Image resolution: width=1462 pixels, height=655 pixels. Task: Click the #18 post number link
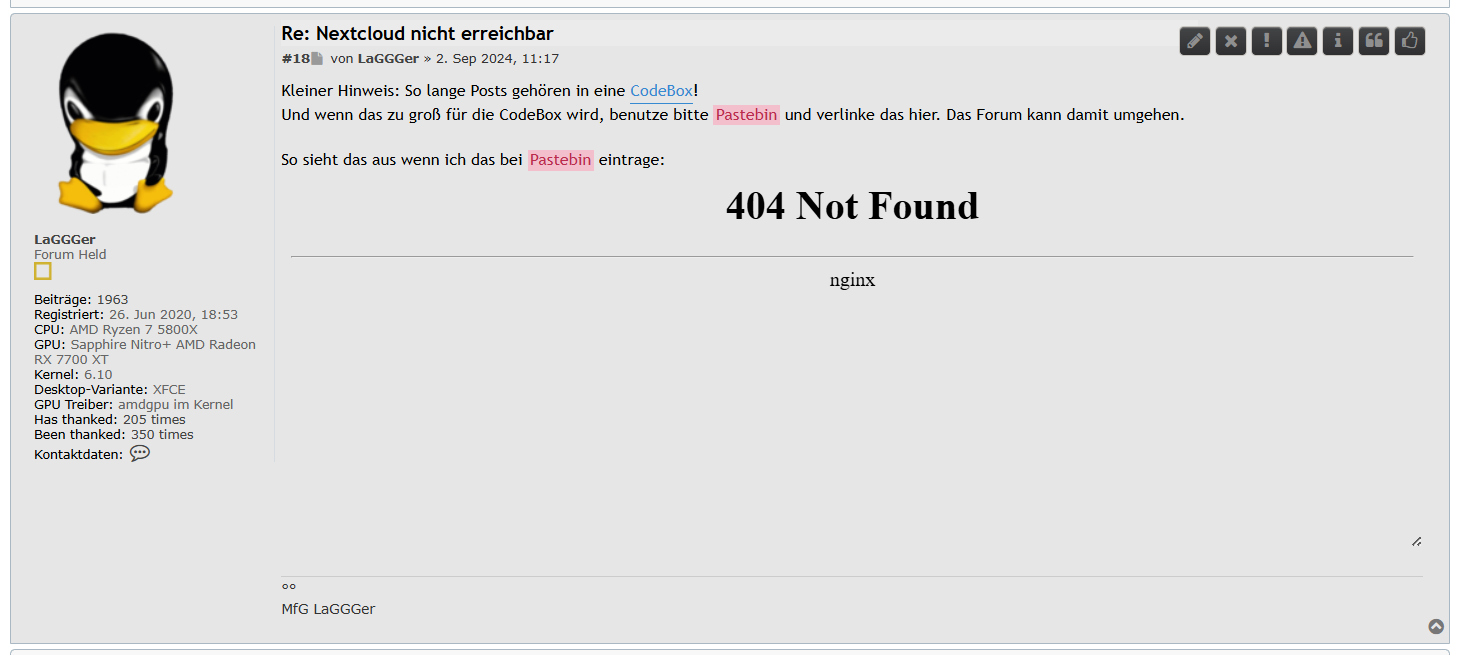click(295, 59)
